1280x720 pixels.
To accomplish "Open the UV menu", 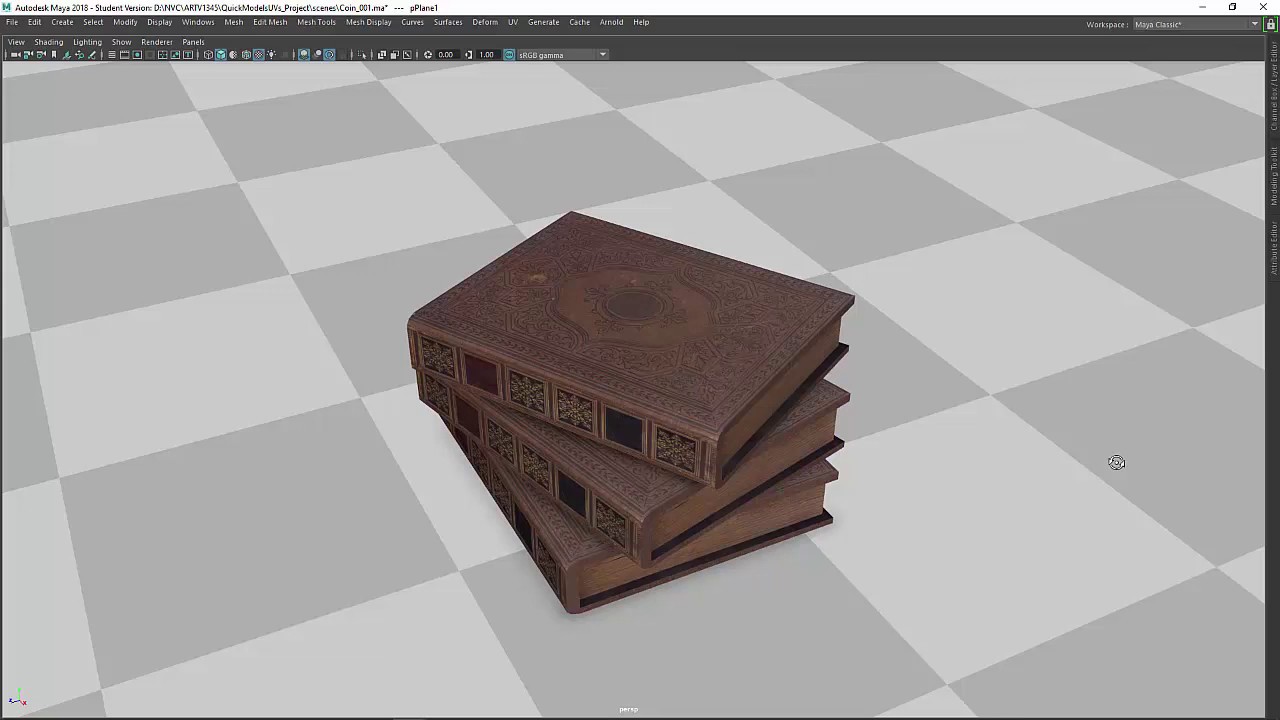I will click(x=513, y=22).
